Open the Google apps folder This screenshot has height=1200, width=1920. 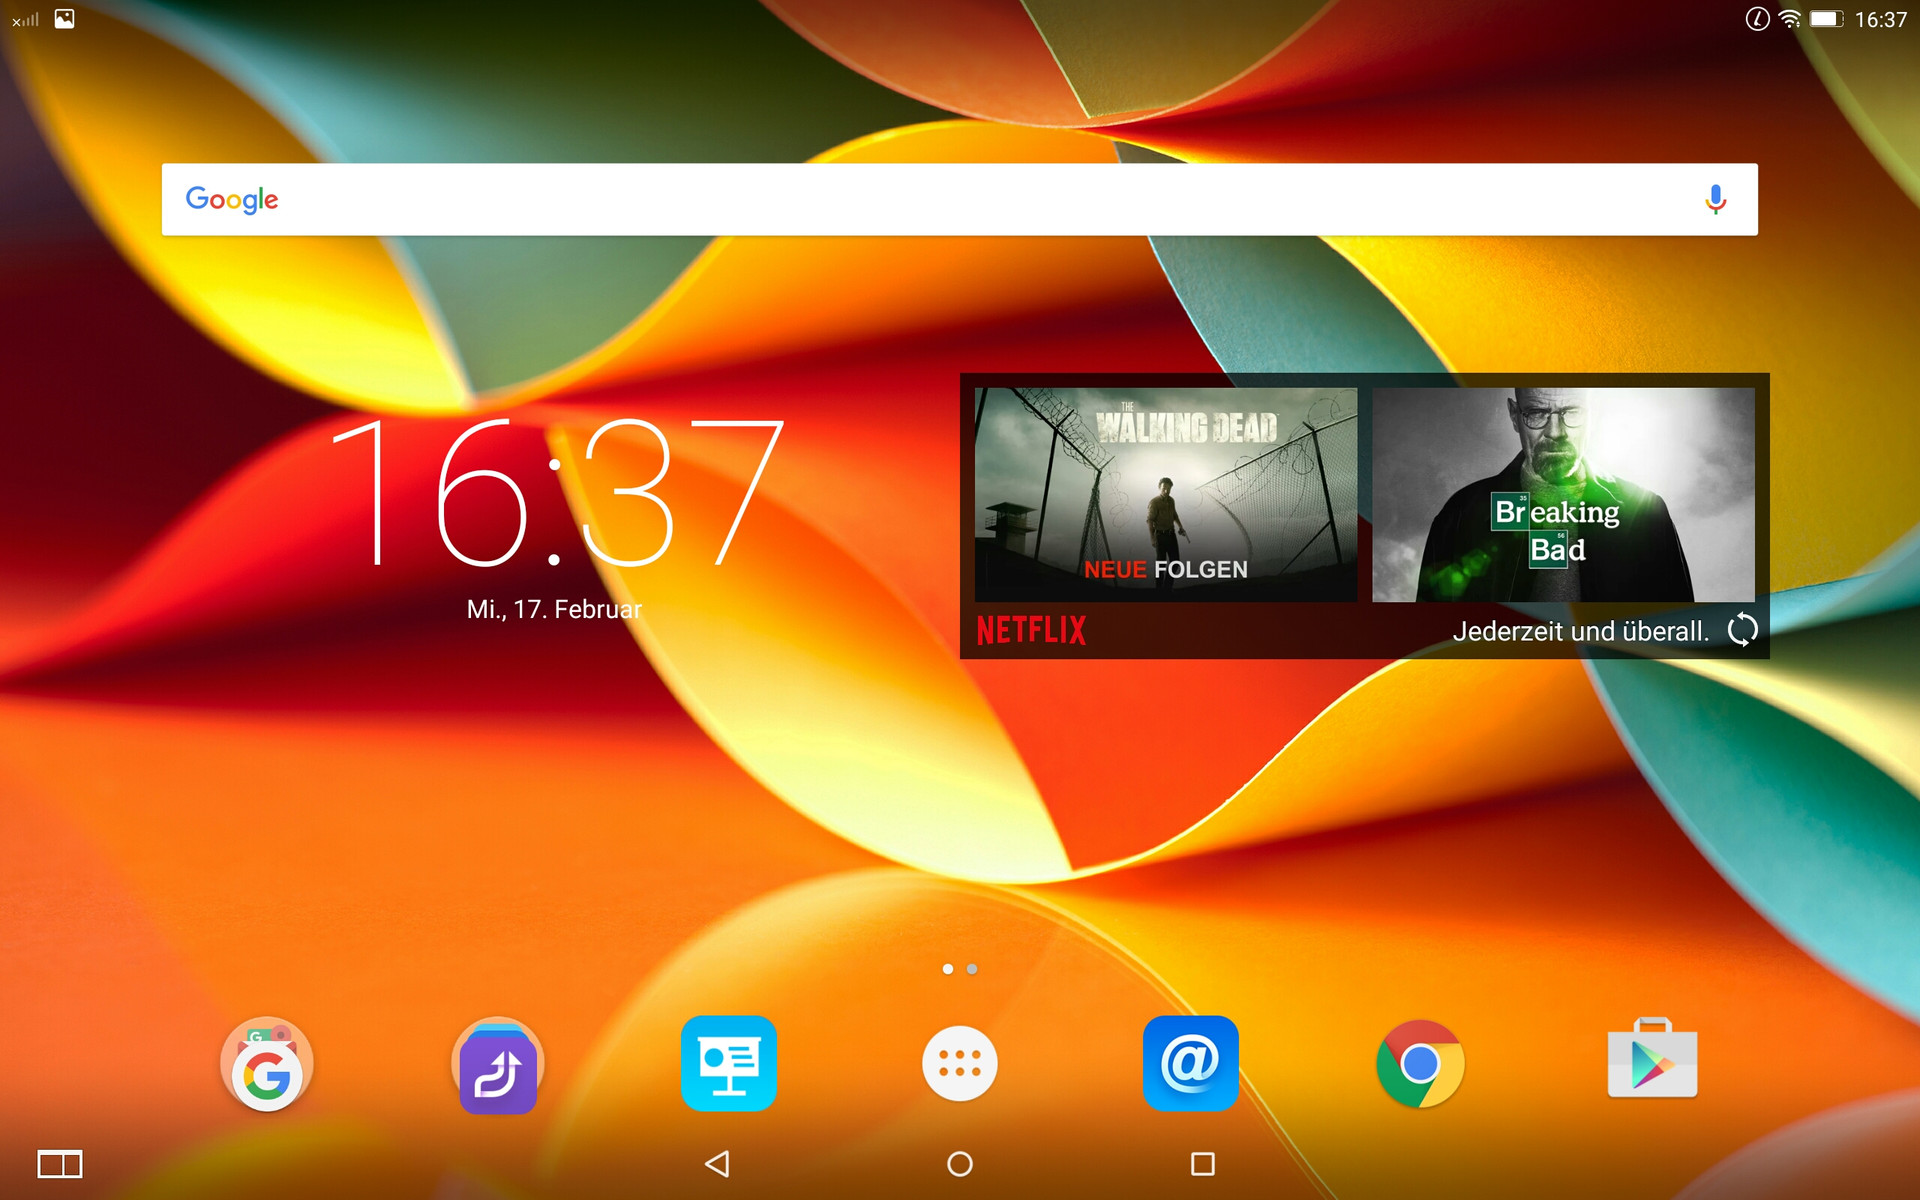pyautogui.click(x=267, y=1064)
